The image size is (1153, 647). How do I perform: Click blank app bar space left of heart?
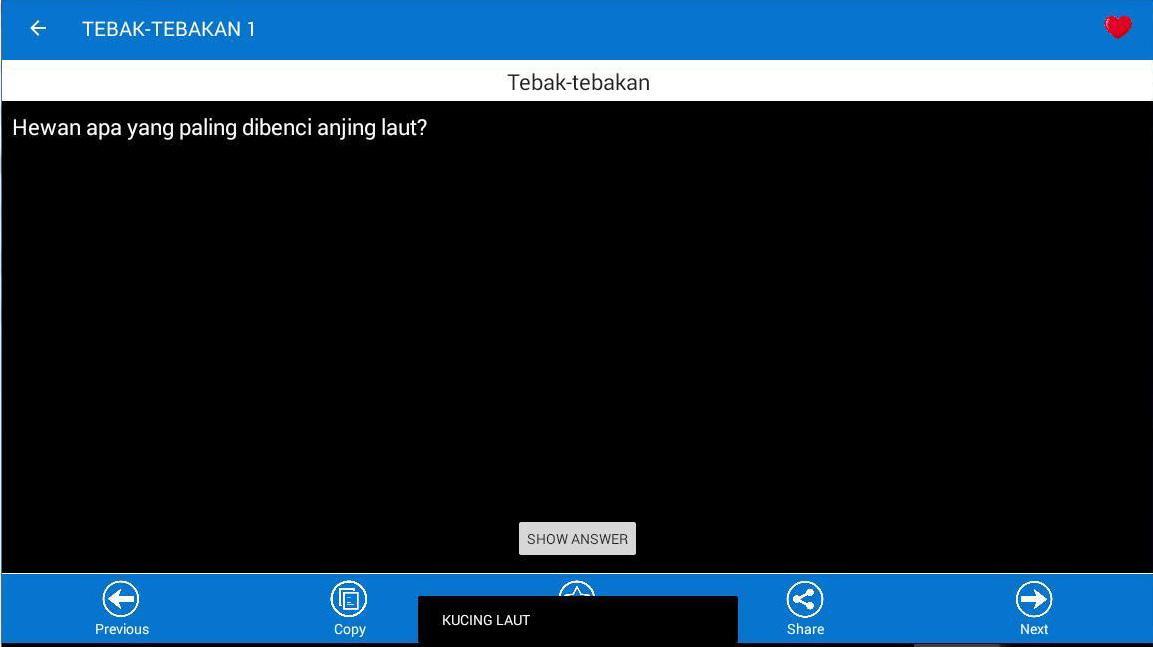pyautogui.click(x=700, y=29)
